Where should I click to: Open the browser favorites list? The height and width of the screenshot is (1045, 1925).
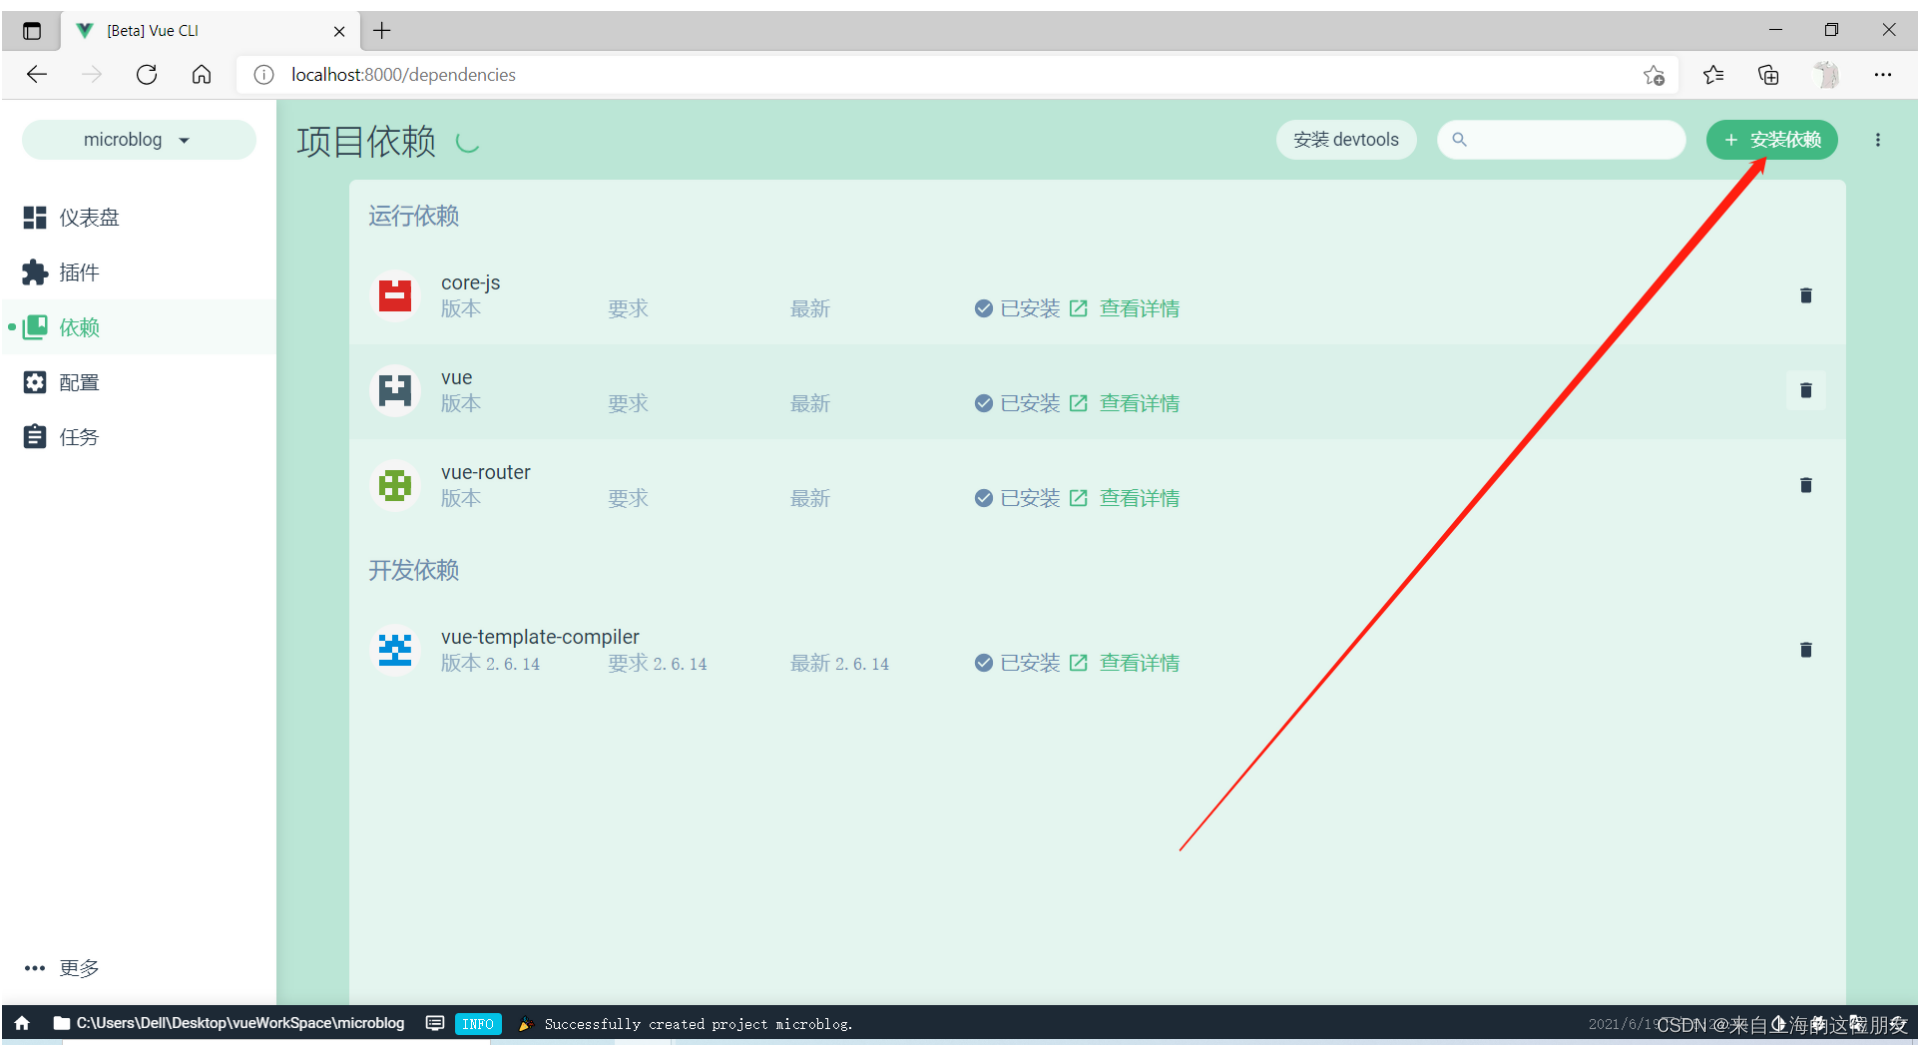(x=1713, y=75)
